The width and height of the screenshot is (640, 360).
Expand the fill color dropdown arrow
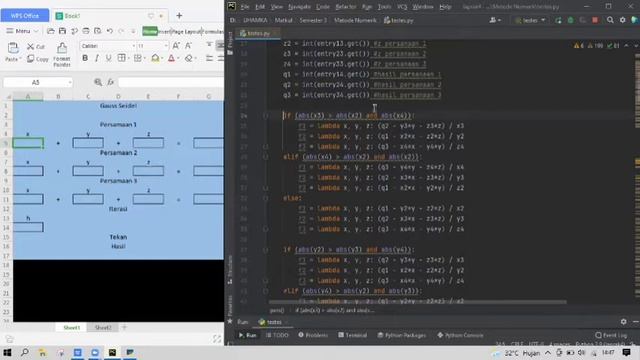[162, 58]
